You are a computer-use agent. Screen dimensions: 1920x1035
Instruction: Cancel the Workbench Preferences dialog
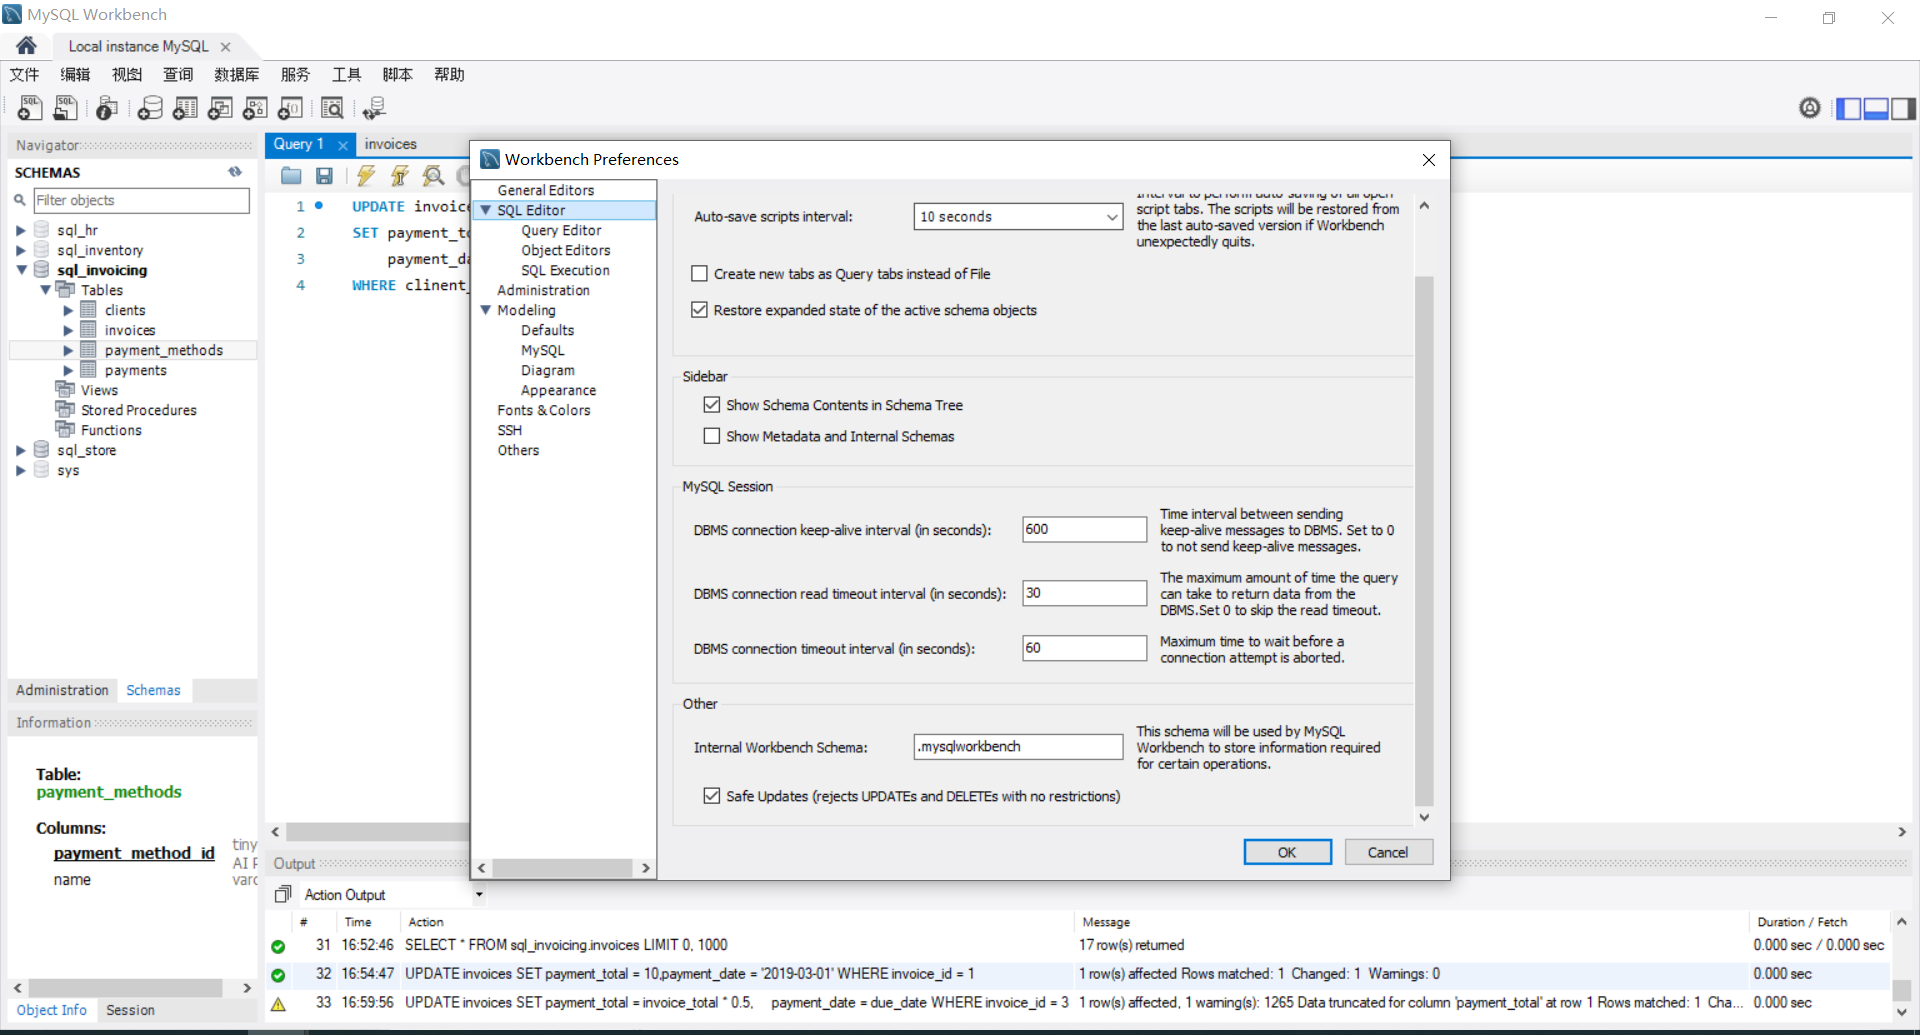(1388, 852)
